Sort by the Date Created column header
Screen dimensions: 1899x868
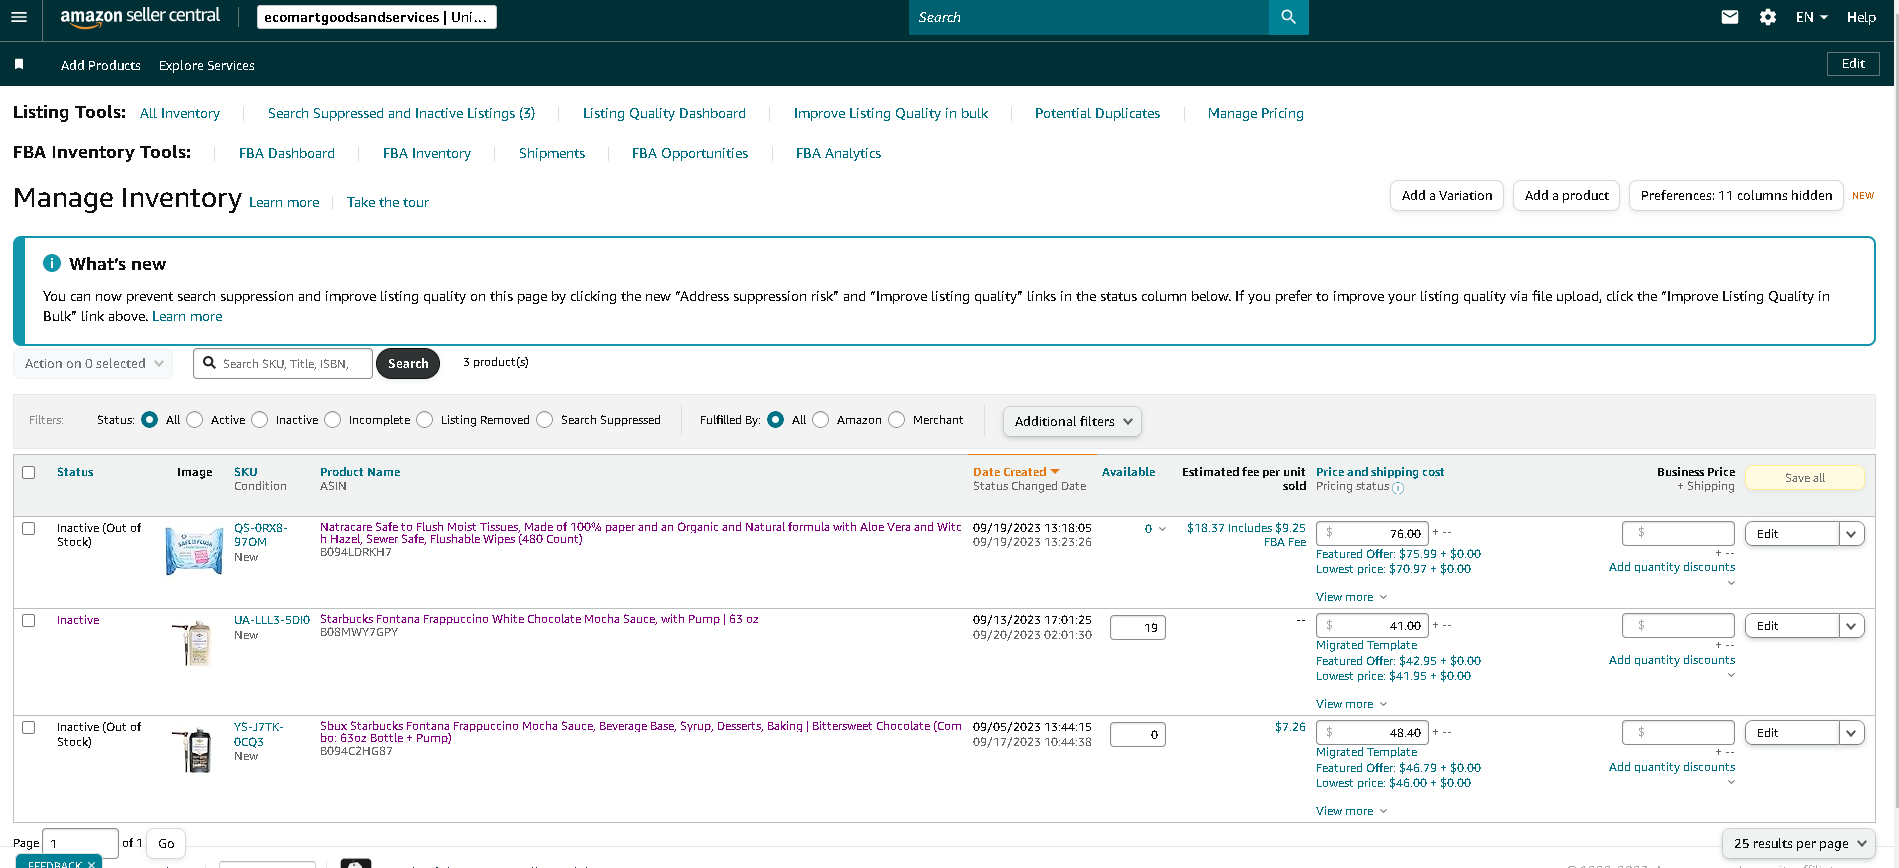tap(1016, 472)
